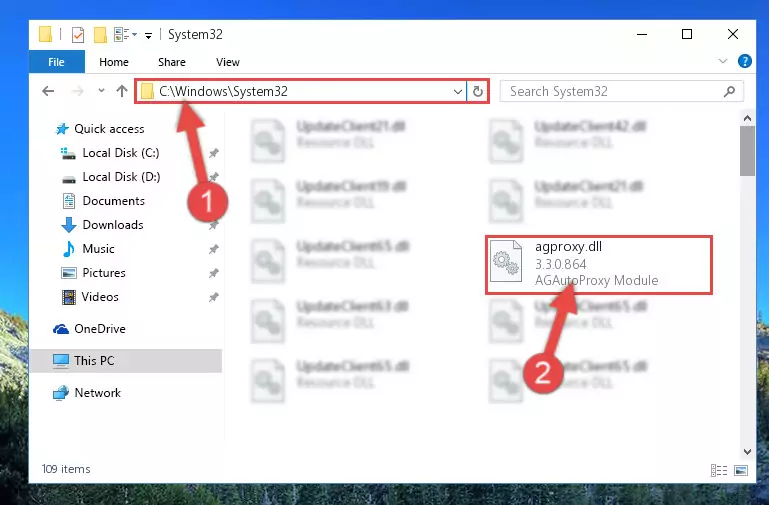Click the agproxy.dll gear file icon

pos(506,262)
